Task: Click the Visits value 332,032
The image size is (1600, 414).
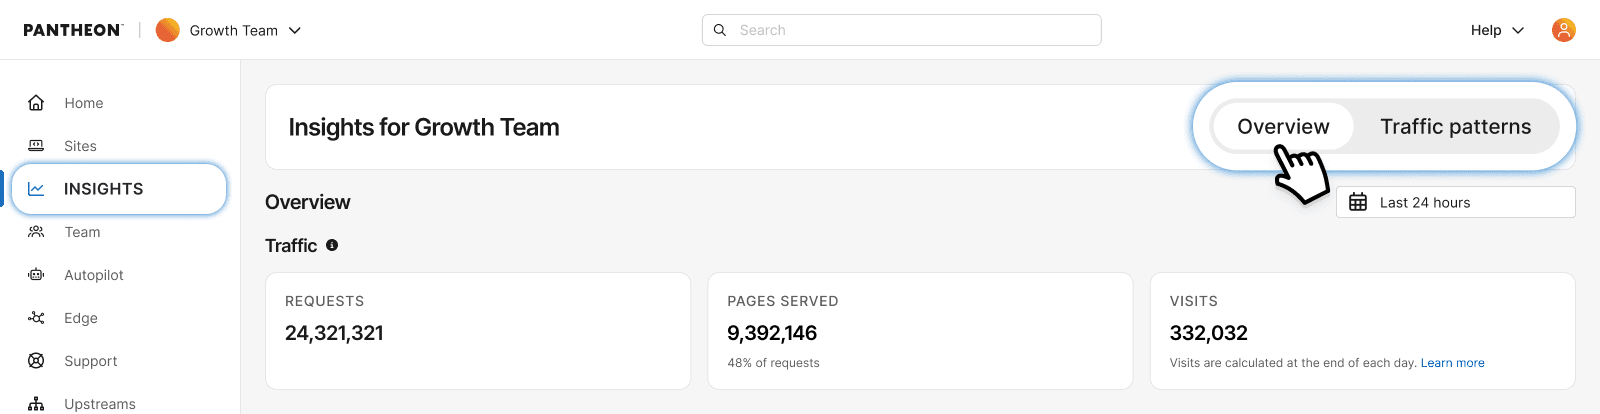Action: point(1209,333)
